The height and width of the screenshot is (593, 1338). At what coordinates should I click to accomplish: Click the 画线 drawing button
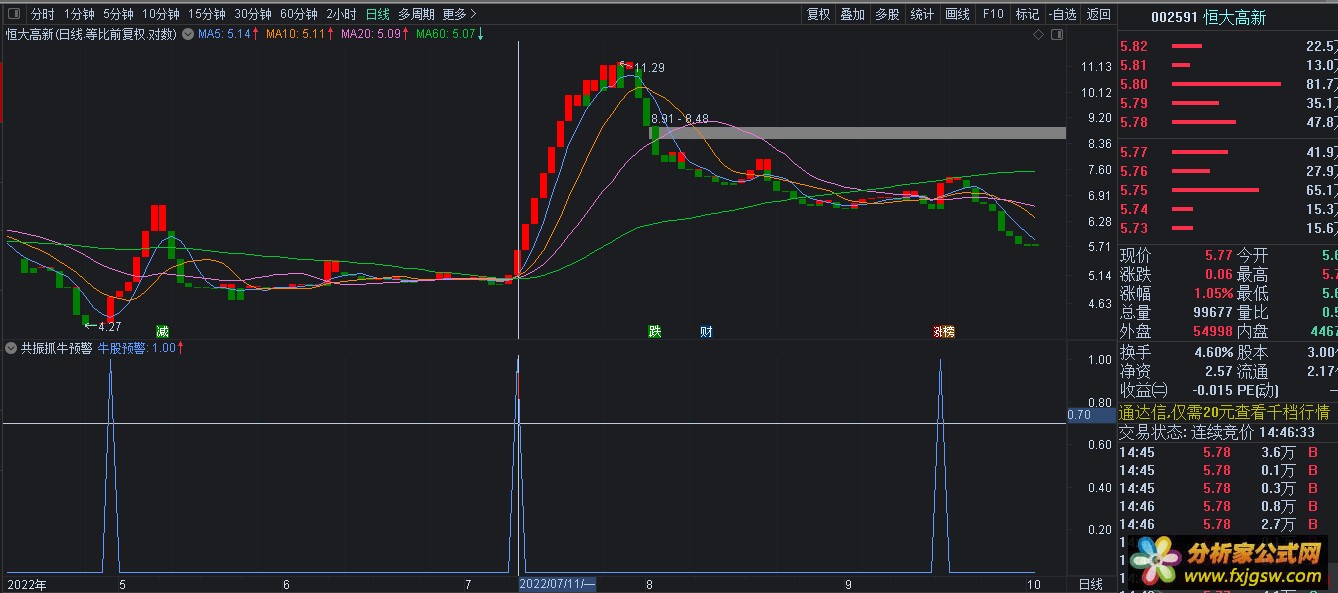click(x=957, y=14)
